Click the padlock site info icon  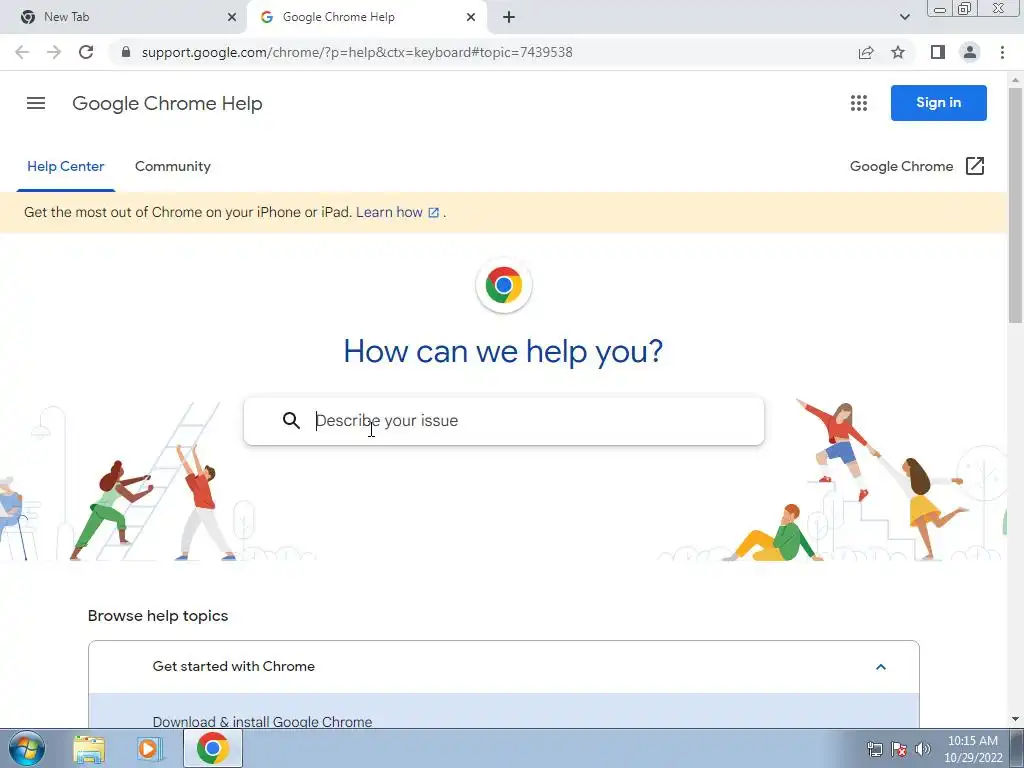point(126,52)
